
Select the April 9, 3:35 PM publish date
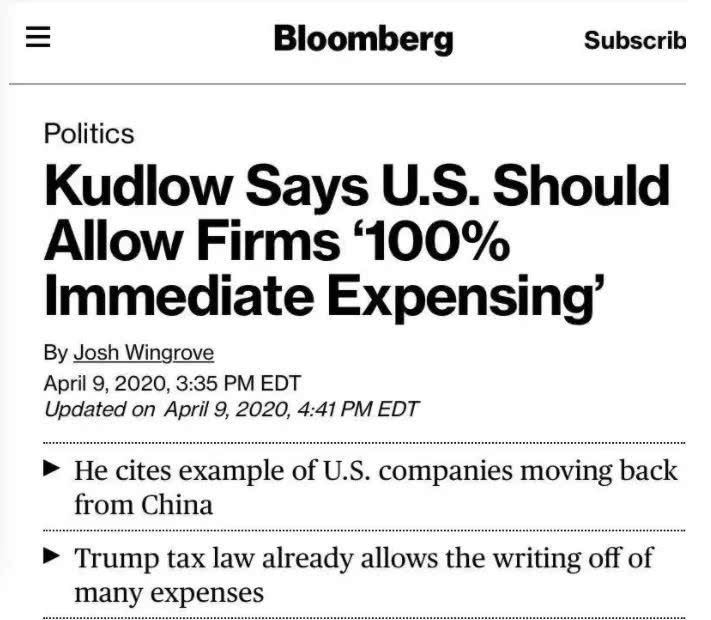pyautogui.click(x=172, y=382)
